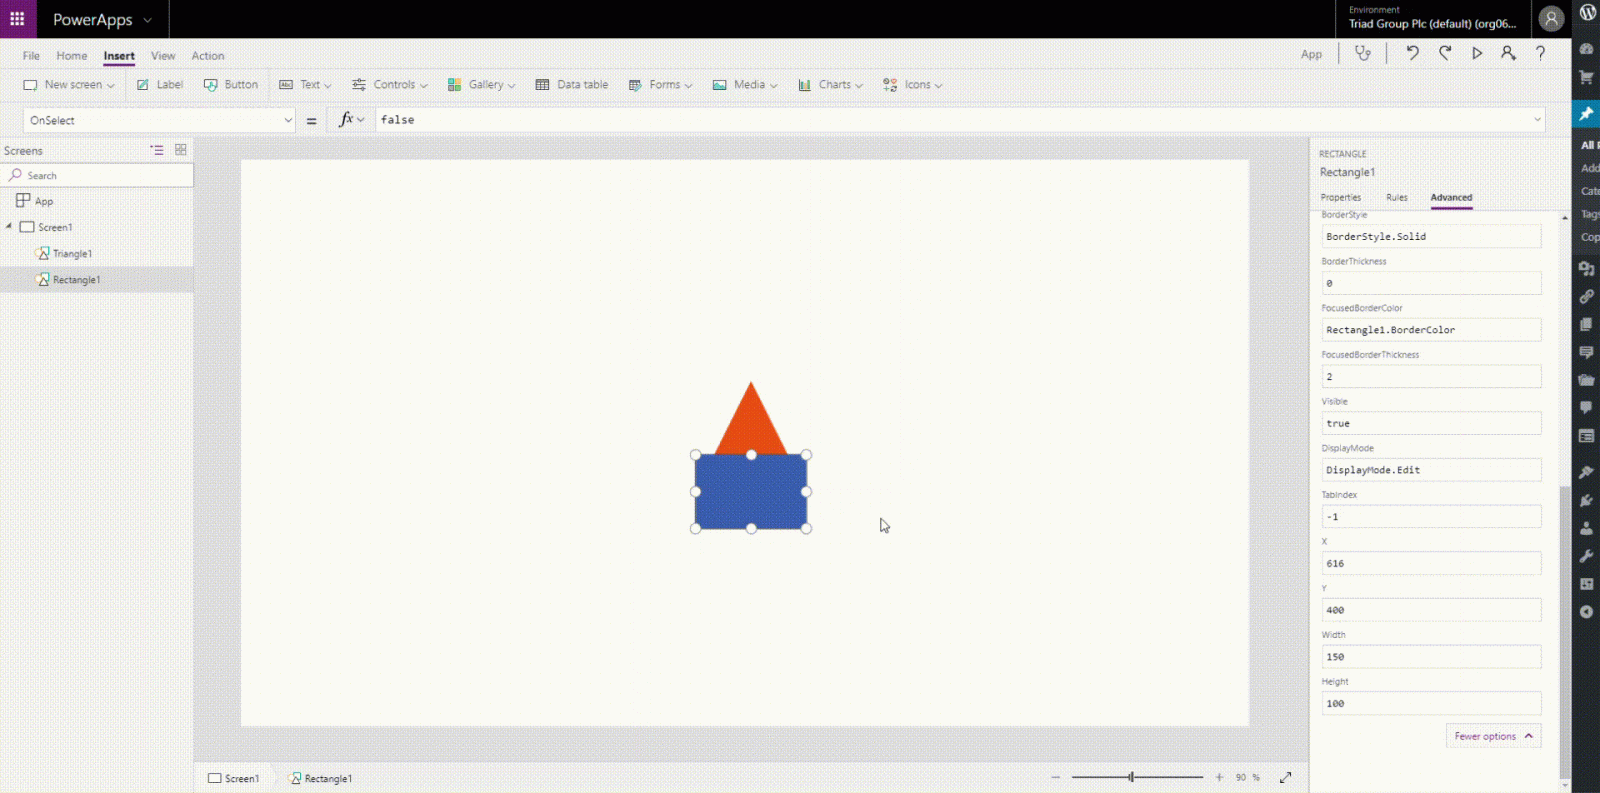Open WordPress Settings sliders icon

[1586, 584]
